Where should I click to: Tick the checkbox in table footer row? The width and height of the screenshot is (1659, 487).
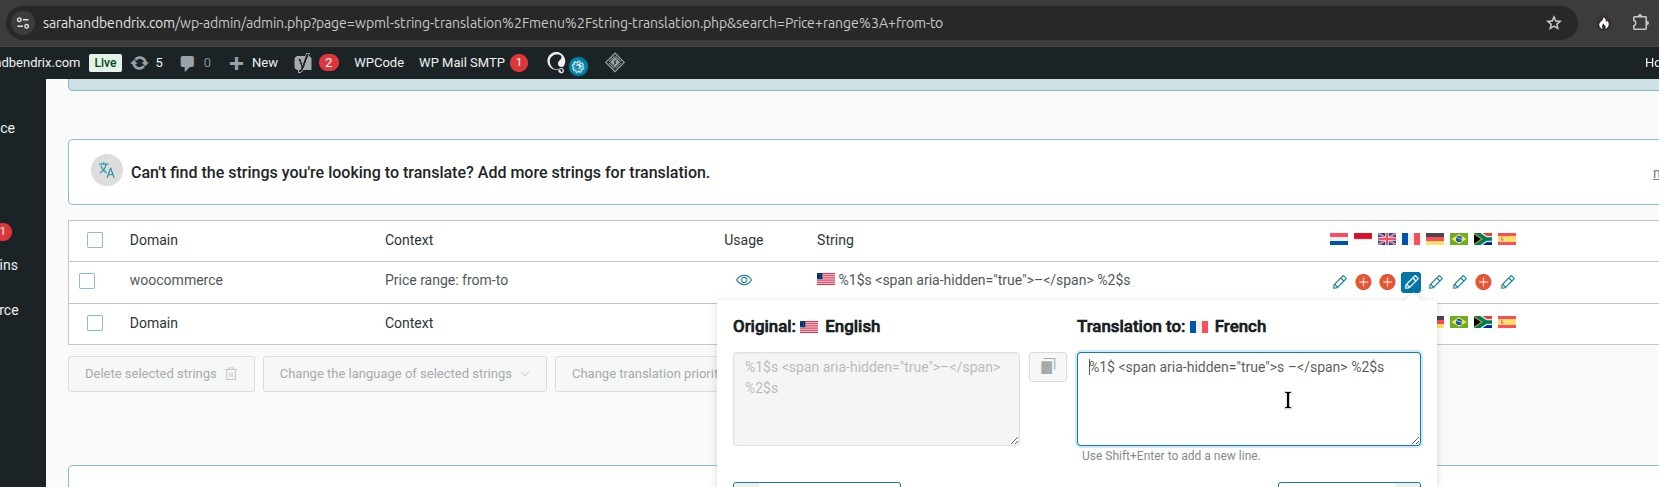tap(95, 323)
